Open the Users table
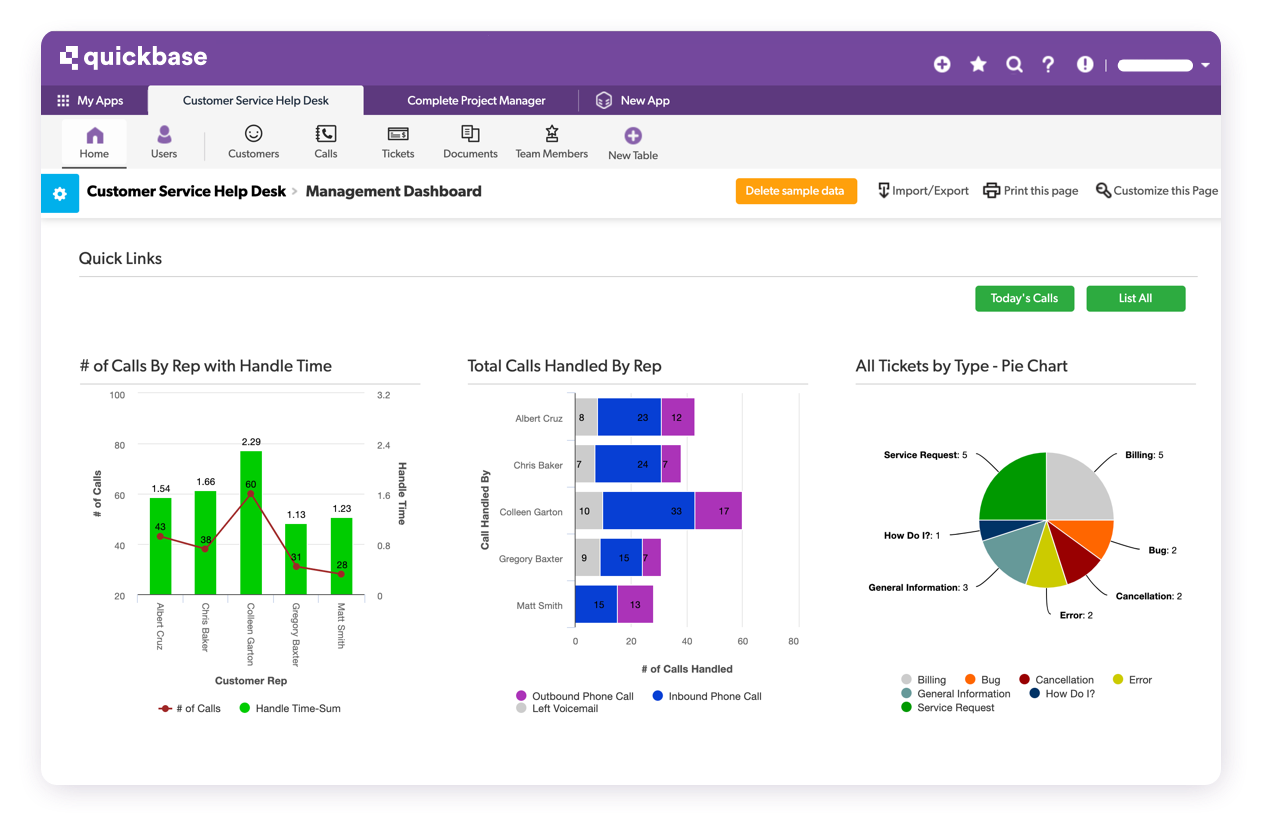This screenshot has height=829, width=1262. pyautogui.click(x=163, y=142)
